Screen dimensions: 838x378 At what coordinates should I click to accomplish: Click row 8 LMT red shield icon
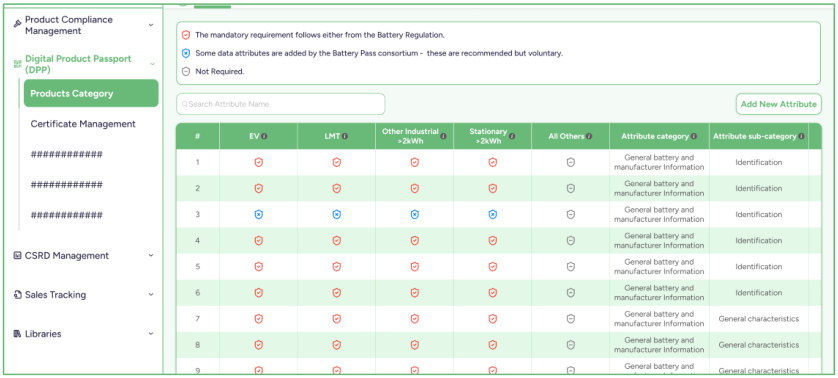coord(337,345)
